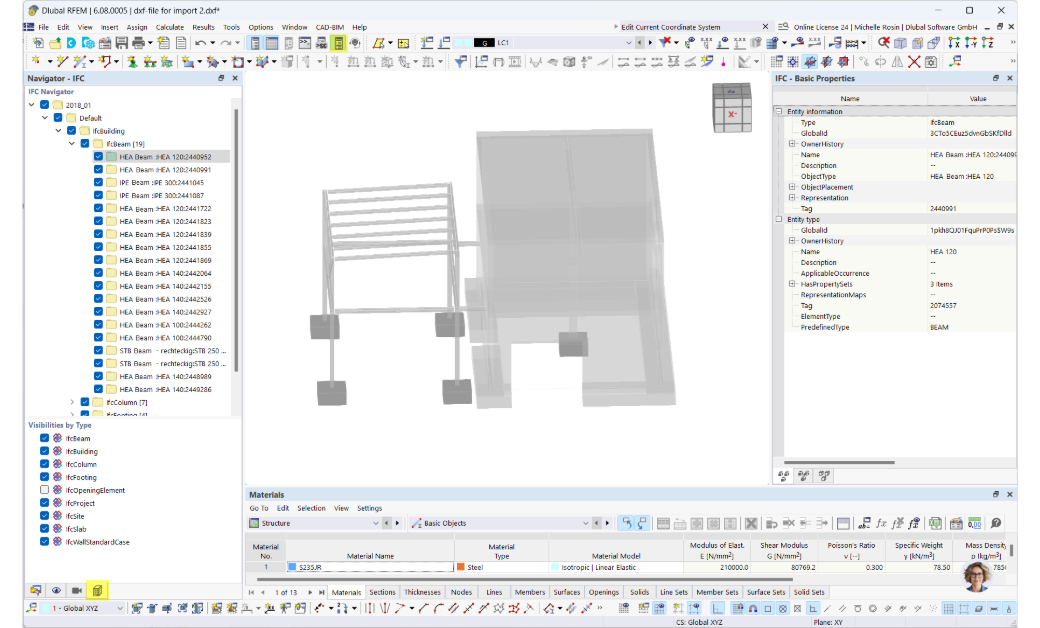Enable IfcOpeningElement visibility checkbox
The height and width of the screenshot is (628, 1040).
click(x=44, y=490)
